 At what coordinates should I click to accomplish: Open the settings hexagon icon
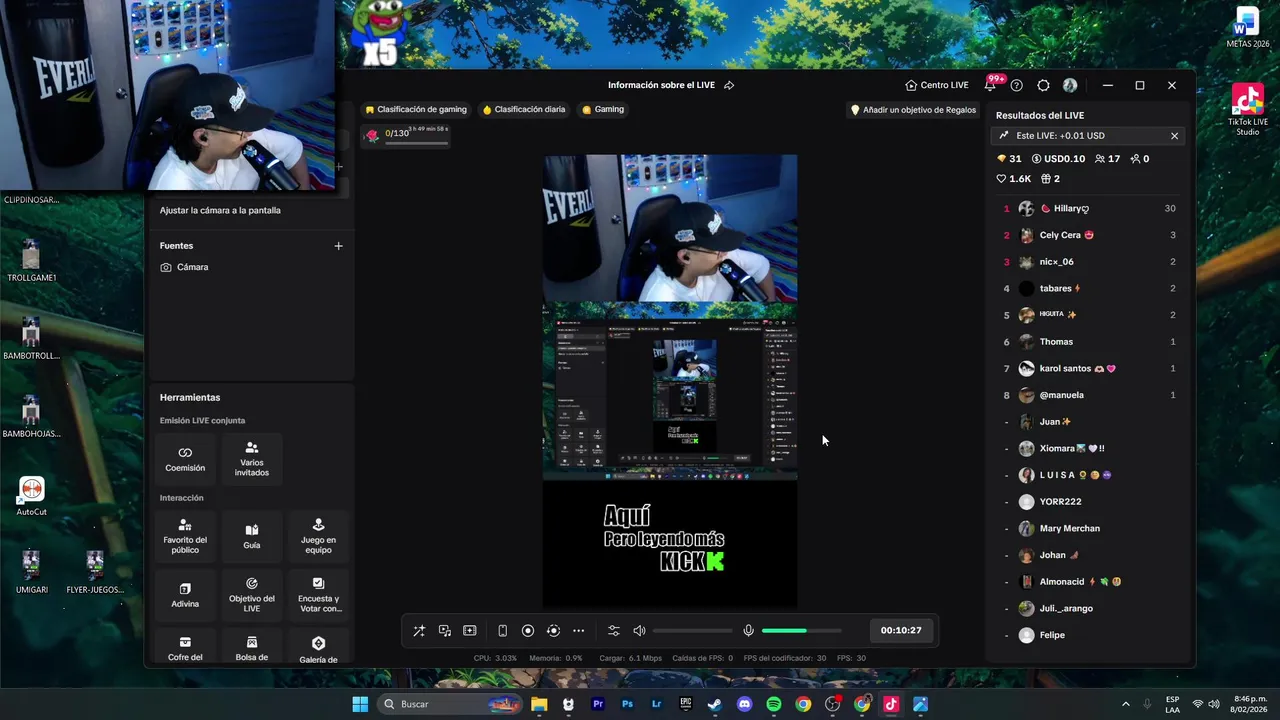pos(1043,86)
